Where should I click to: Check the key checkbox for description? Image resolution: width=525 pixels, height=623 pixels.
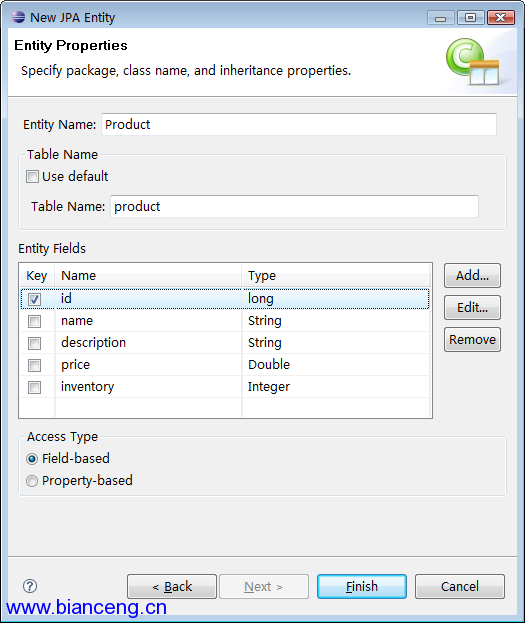(x=34, y=343)
